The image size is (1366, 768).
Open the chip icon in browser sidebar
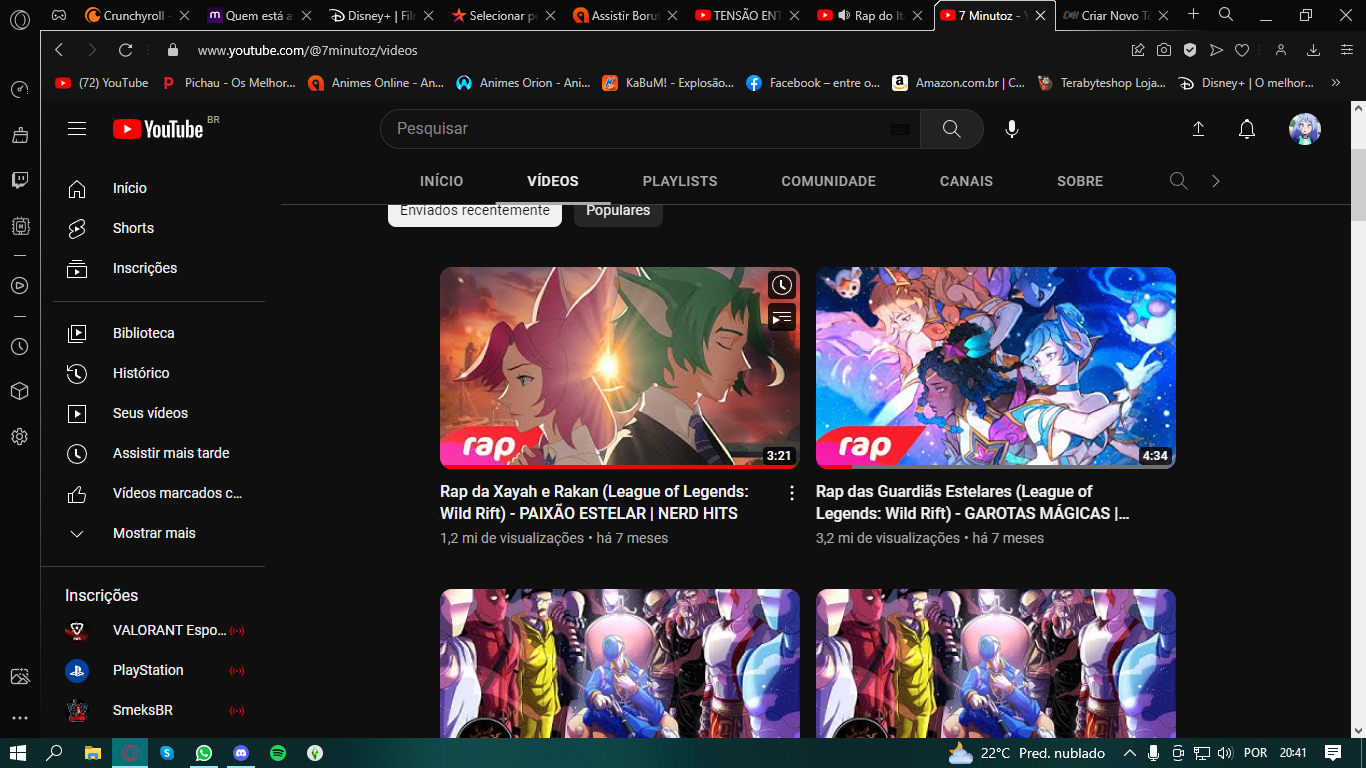pyautogui.click(x=19, y=227)
